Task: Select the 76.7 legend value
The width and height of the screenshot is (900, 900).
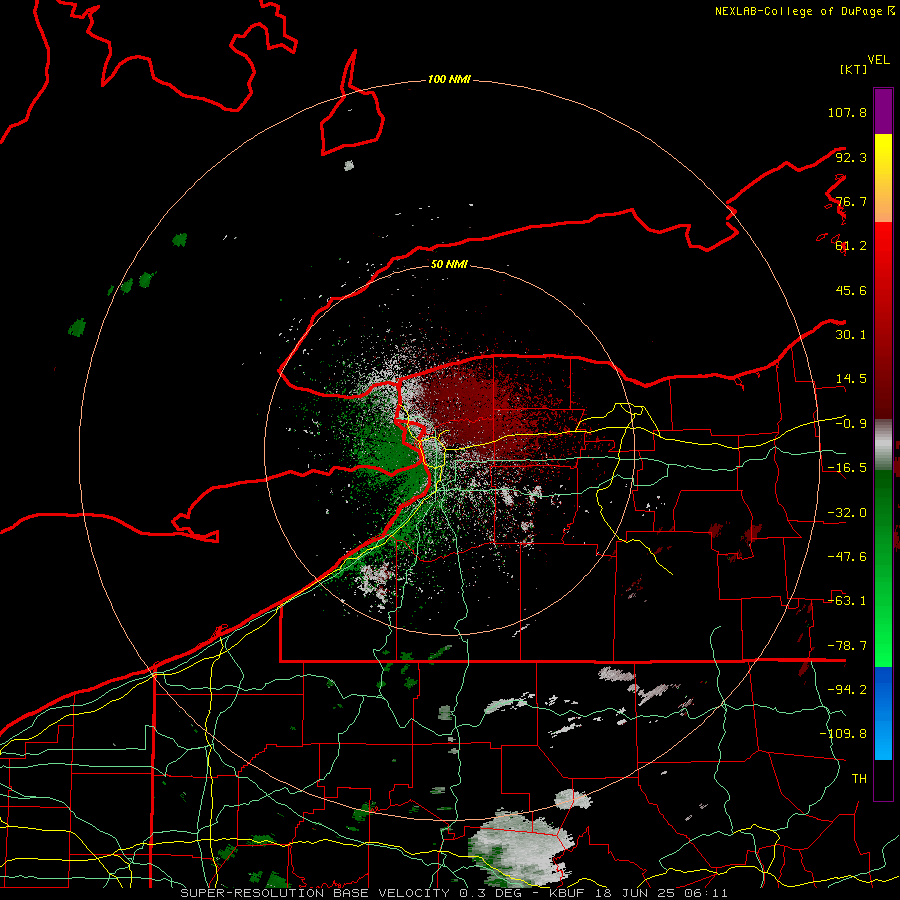Action: pyautogui.click(x=851, y=201)
